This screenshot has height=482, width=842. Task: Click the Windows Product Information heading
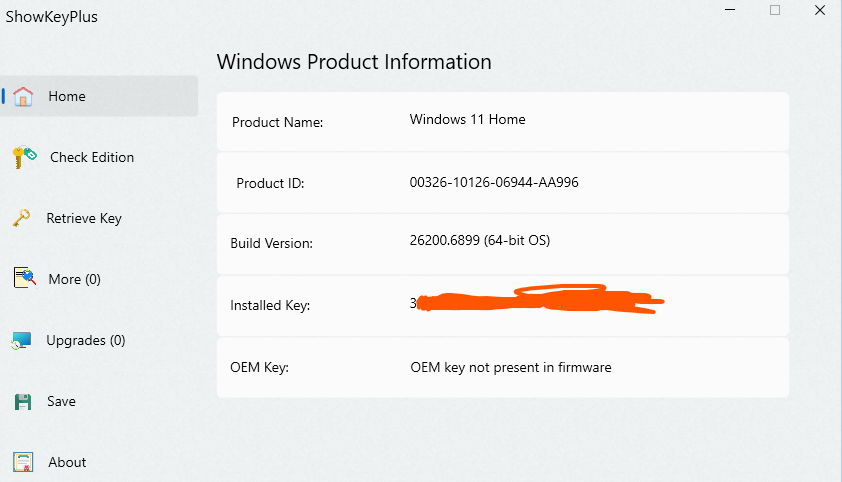point(354,62)
